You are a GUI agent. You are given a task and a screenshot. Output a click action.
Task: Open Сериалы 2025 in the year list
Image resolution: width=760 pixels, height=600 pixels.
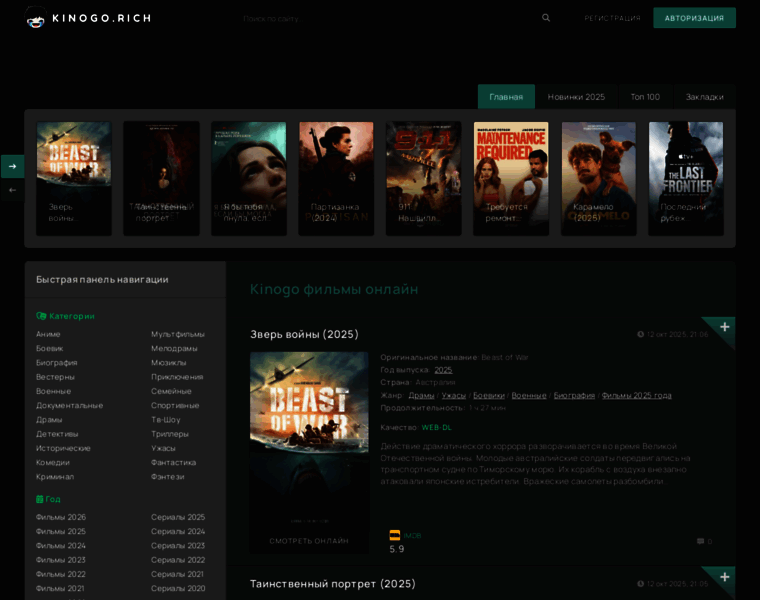point(178,517)
